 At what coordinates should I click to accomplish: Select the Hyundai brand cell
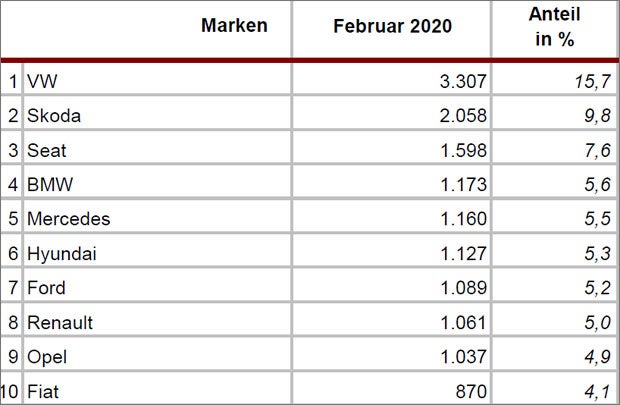click(x=62, y=254)
